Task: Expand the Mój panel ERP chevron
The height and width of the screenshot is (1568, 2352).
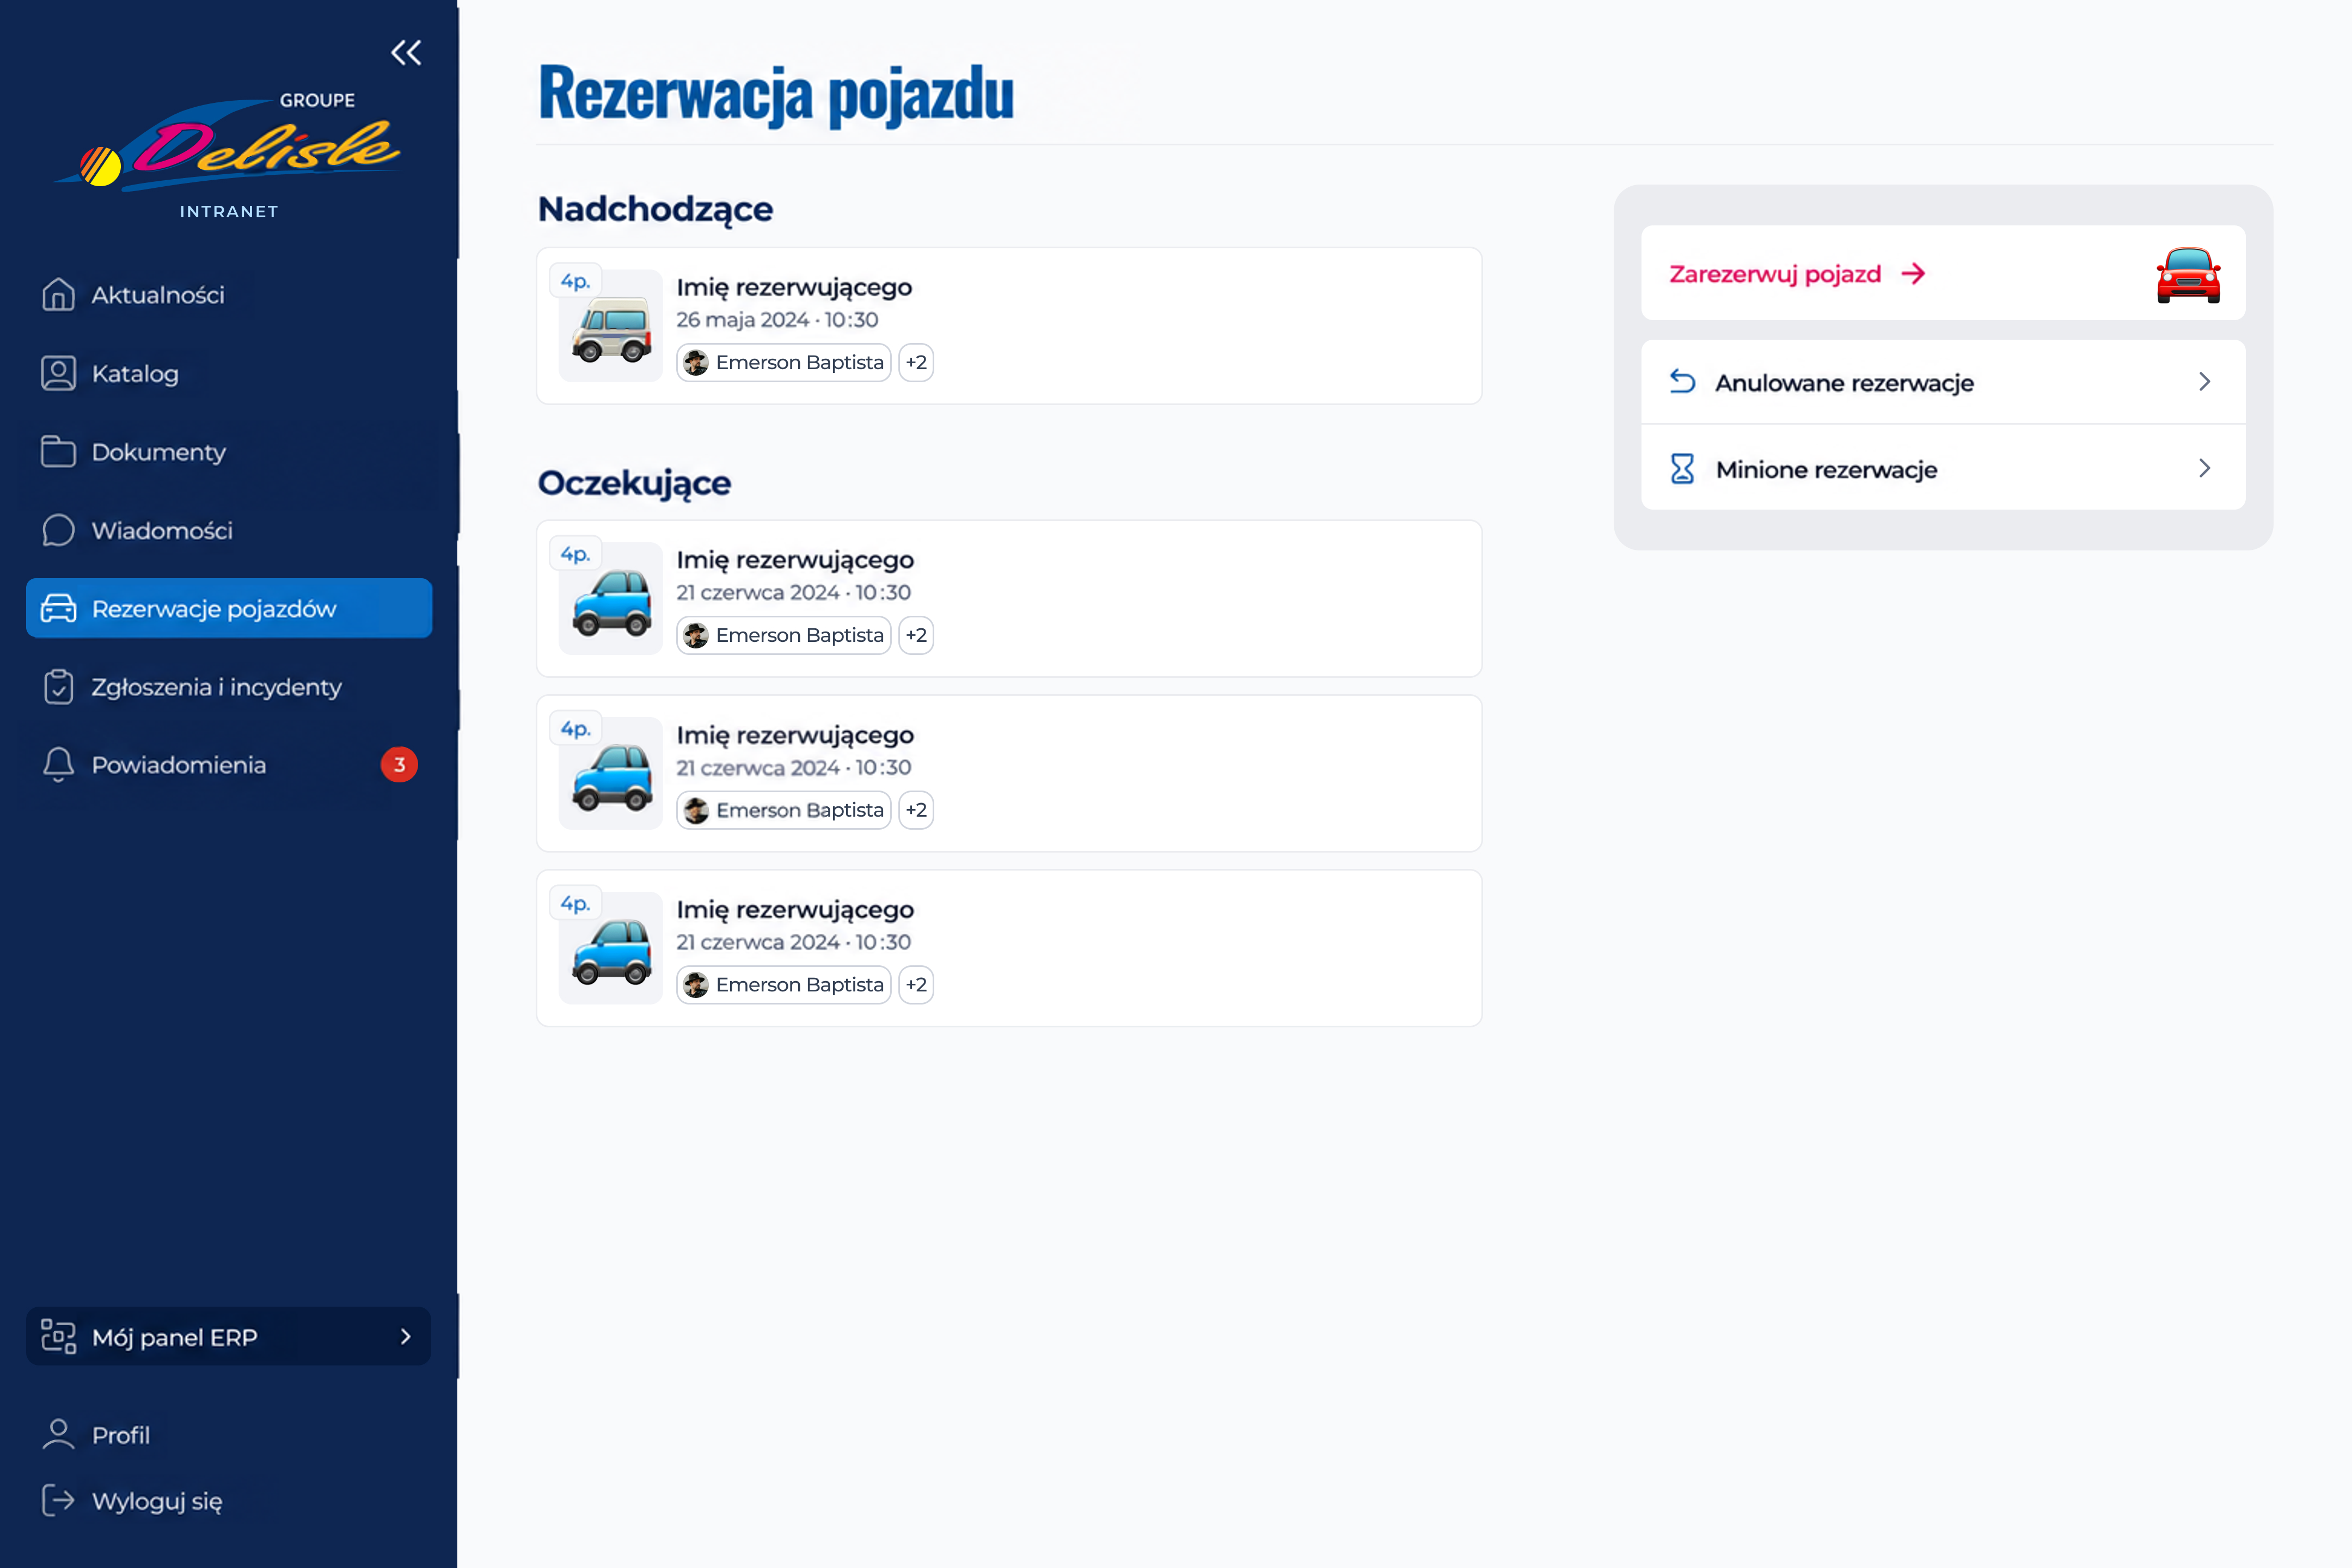Action: [405, 1337]
